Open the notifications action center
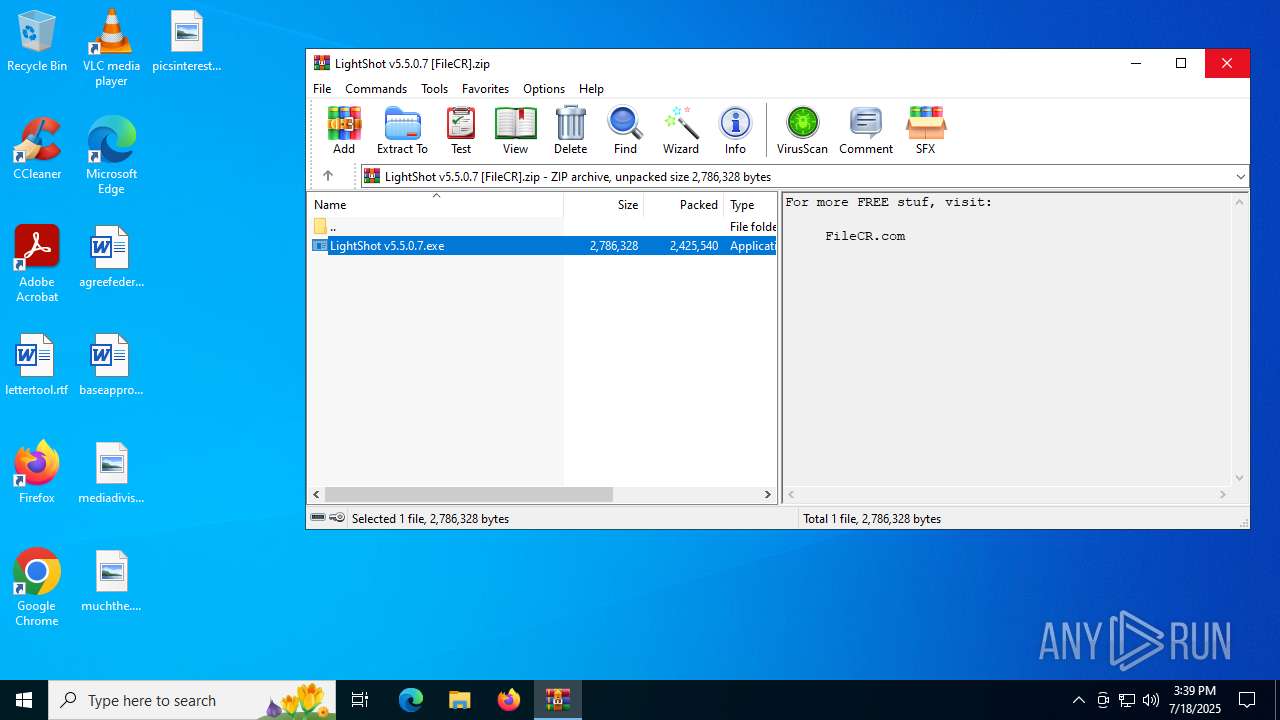This screenshot has width=1280, height=720. 1247,700
